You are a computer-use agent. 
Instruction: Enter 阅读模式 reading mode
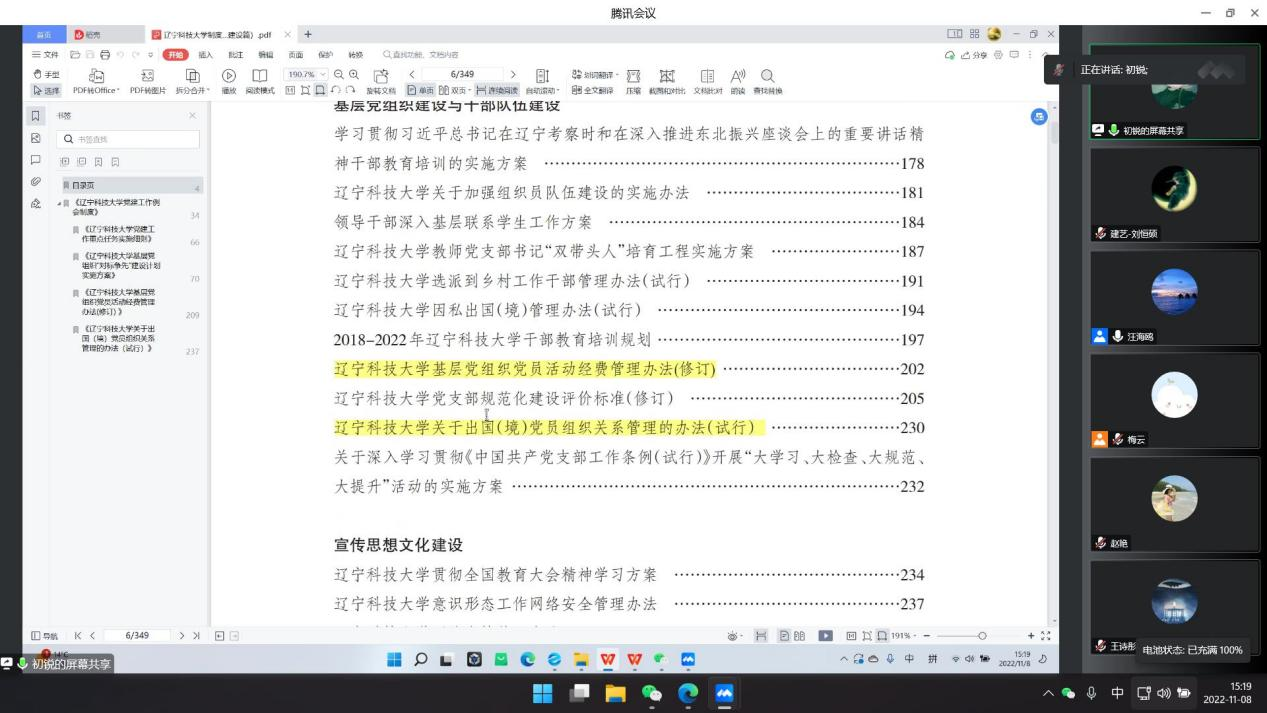[x=259, y=82]
